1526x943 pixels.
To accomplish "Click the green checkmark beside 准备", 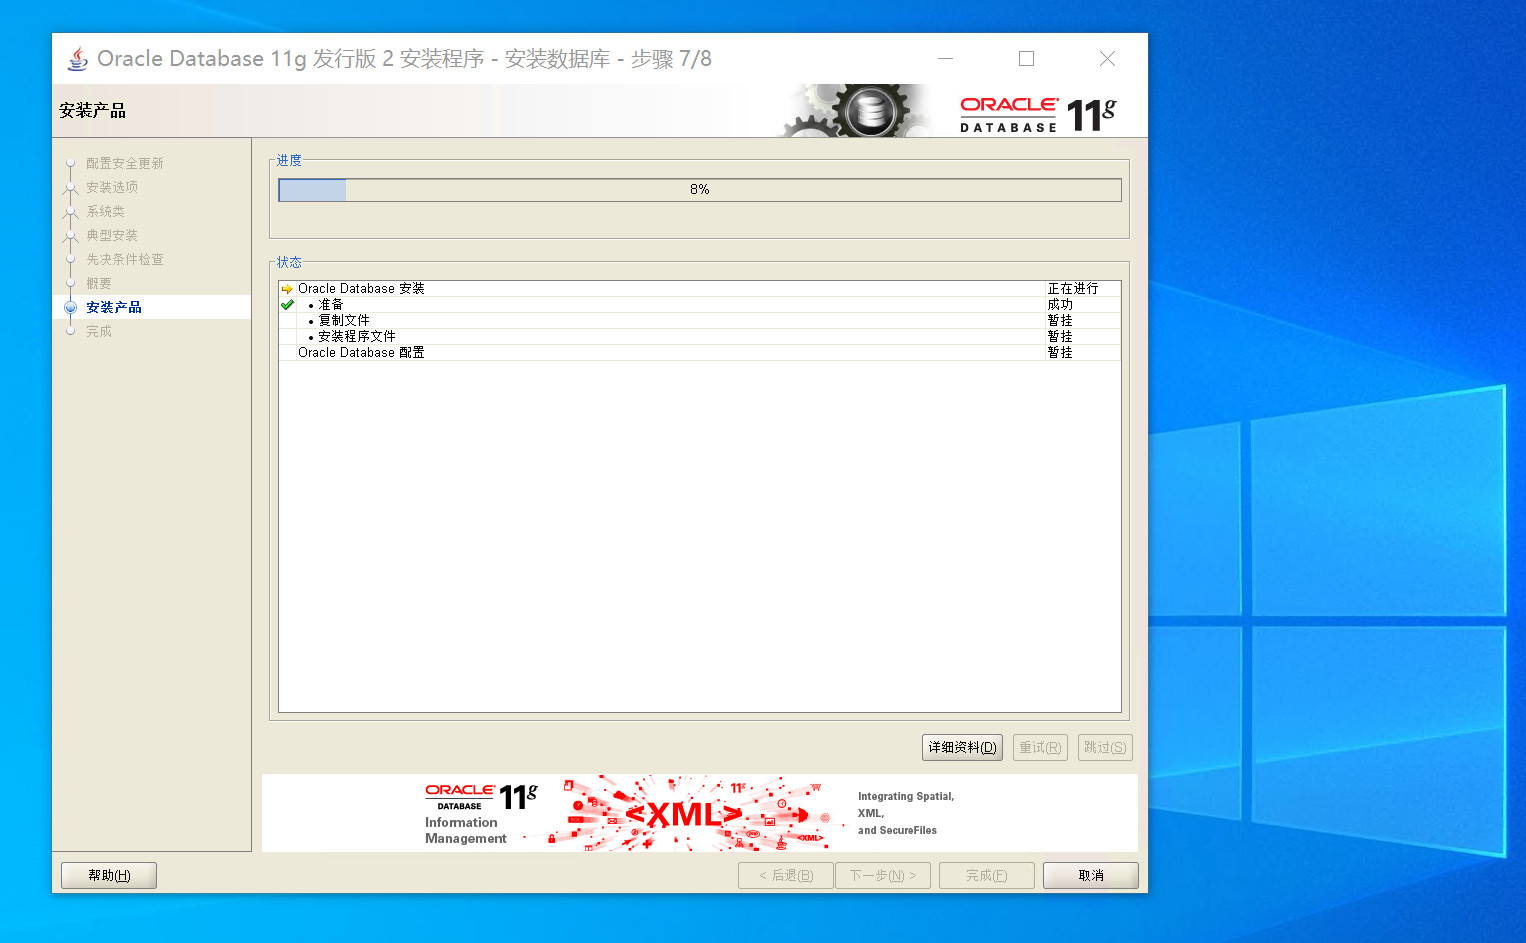I will click(287, 305).
